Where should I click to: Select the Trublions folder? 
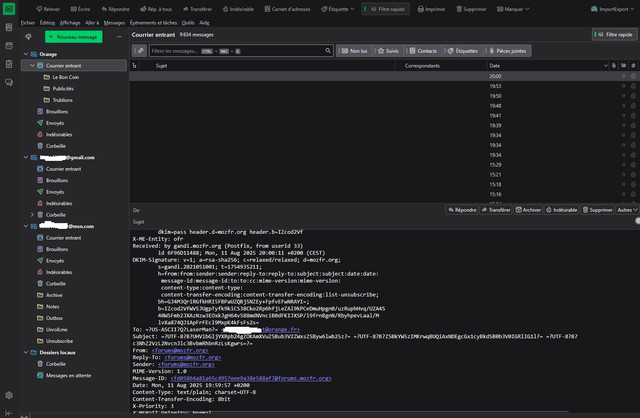tap(62, 100)
